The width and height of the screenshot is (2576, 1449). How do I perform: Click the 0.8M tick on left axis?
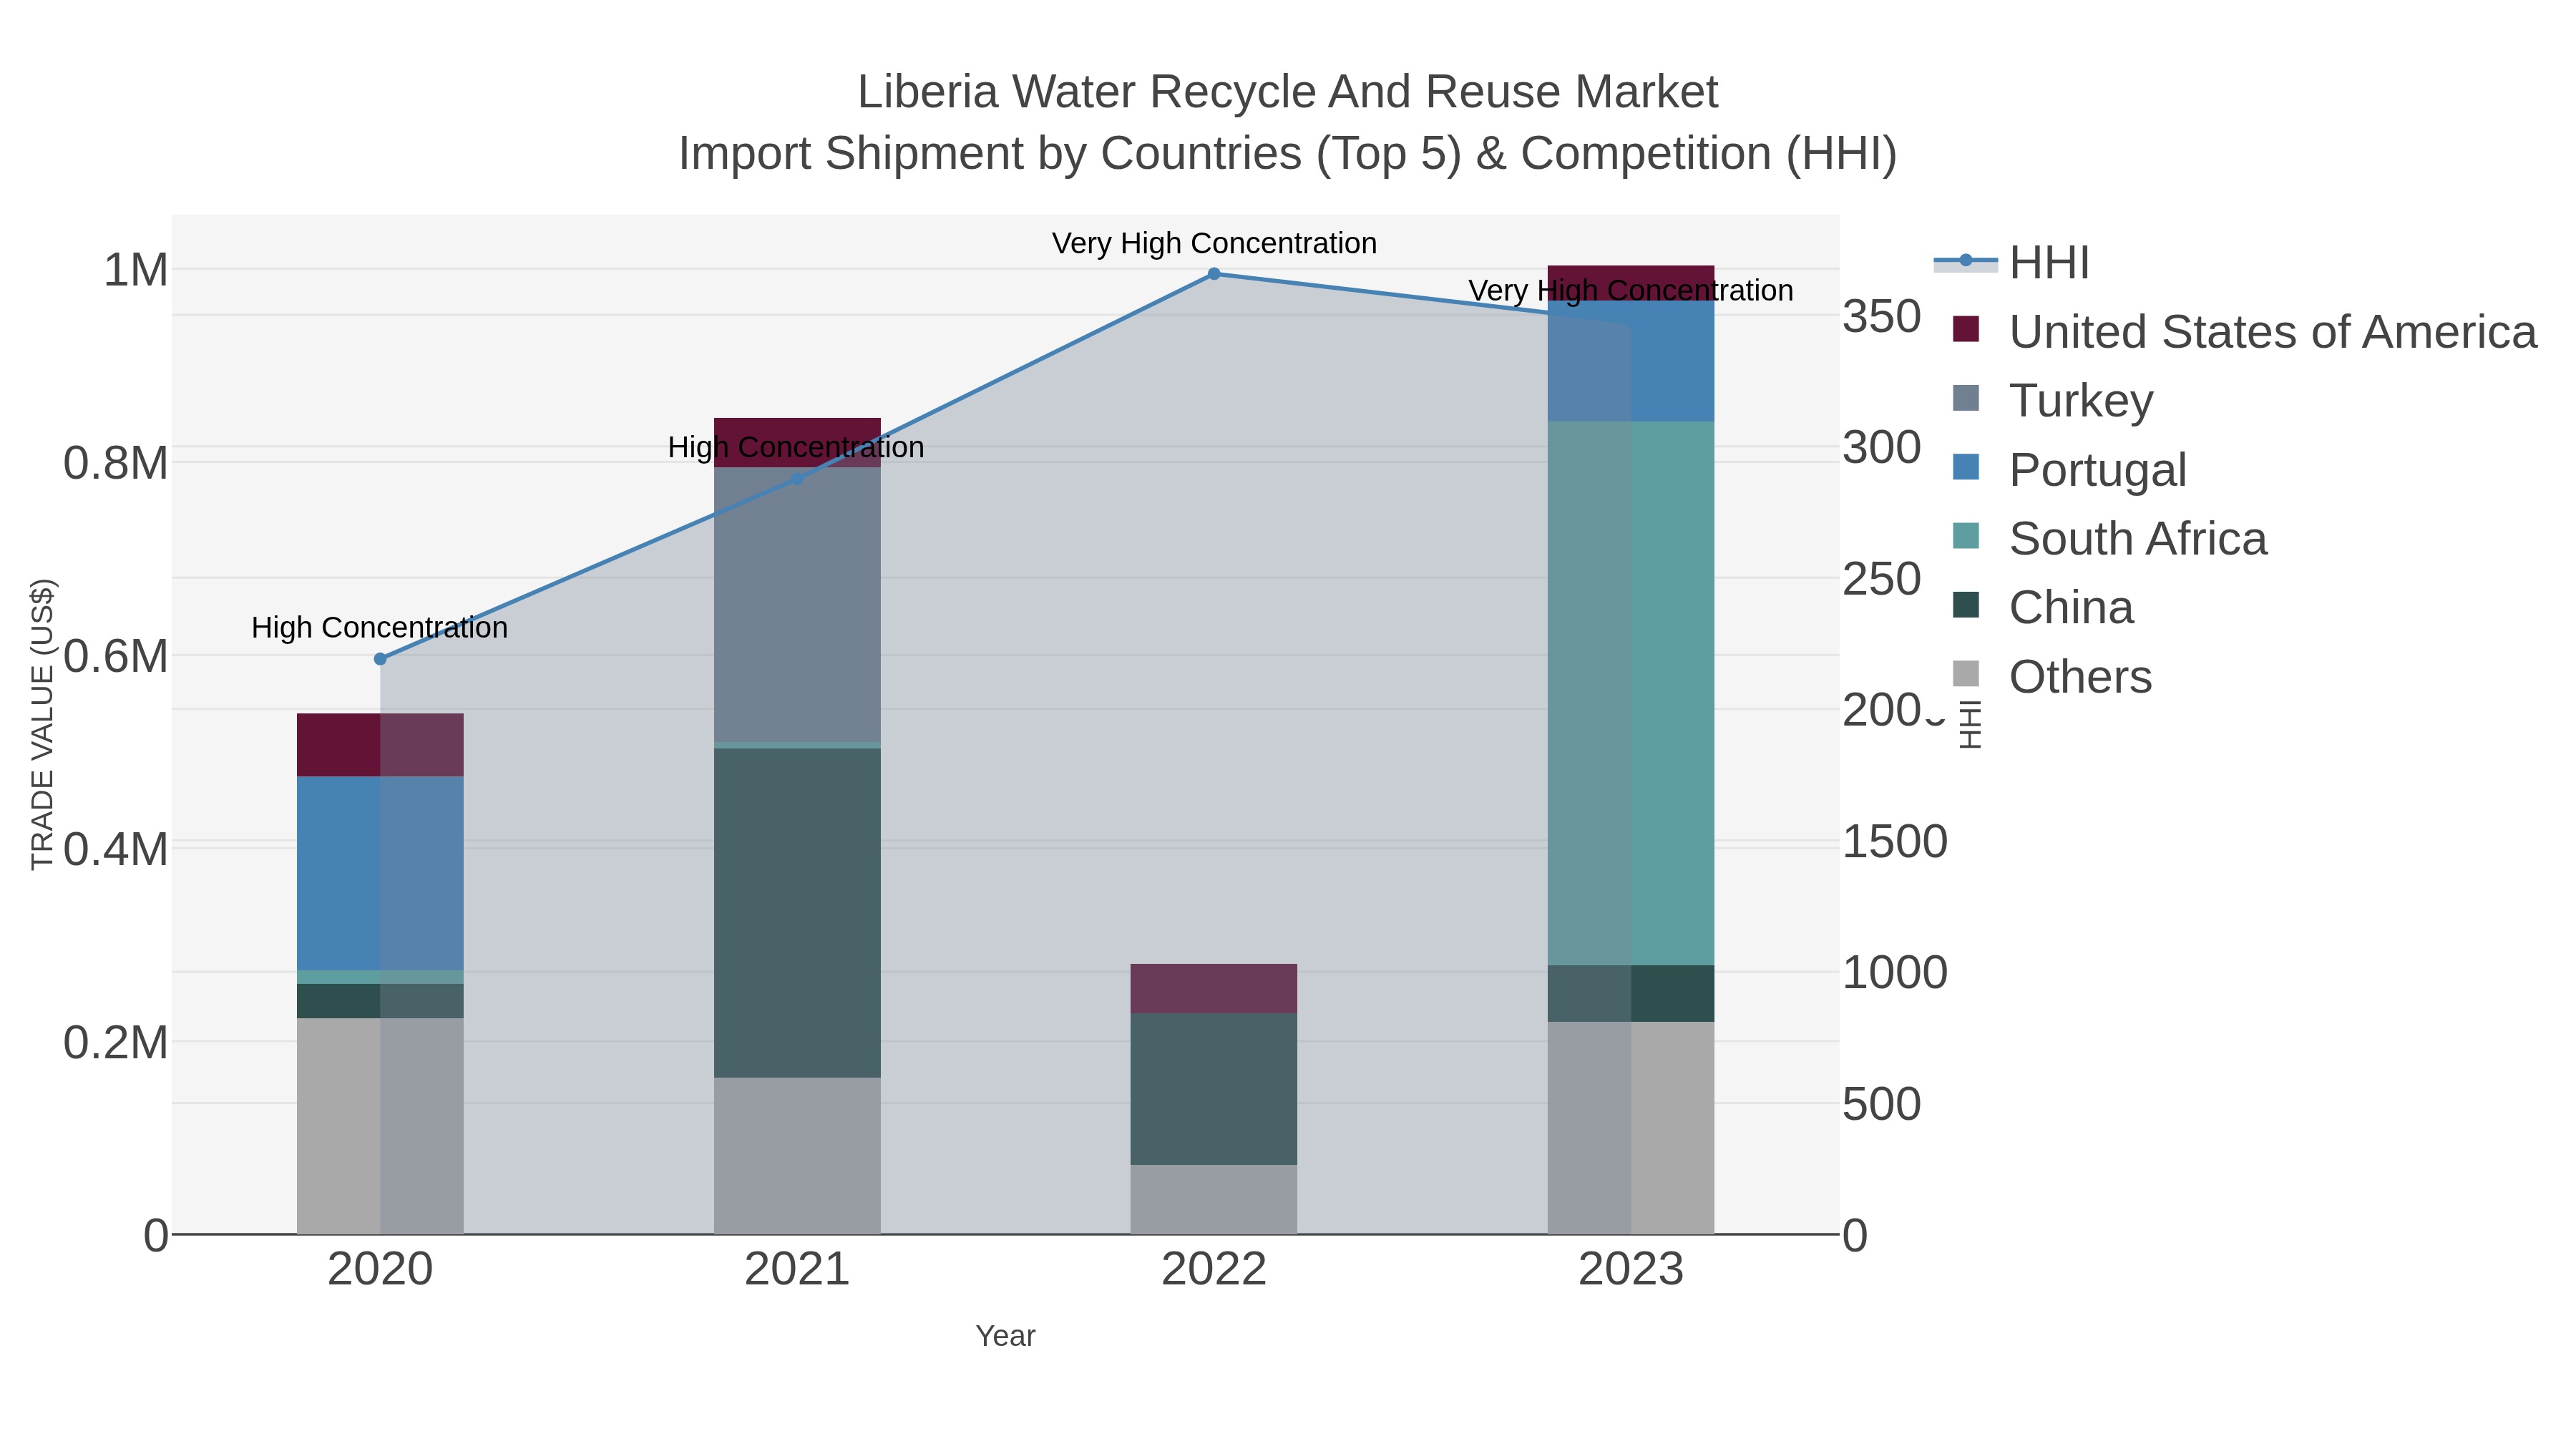(116, 464)
